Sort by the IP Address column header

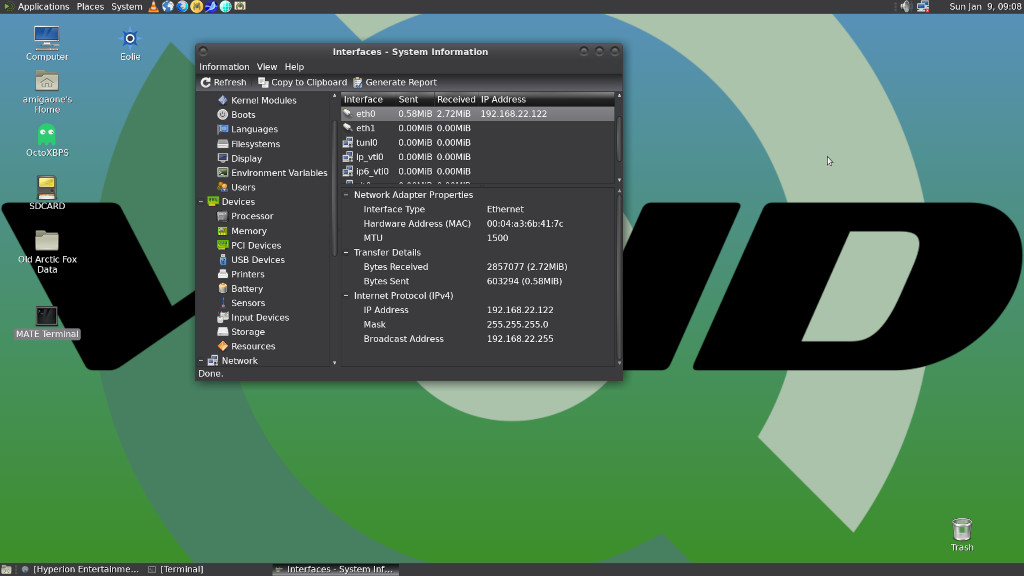tap(546, 99)
